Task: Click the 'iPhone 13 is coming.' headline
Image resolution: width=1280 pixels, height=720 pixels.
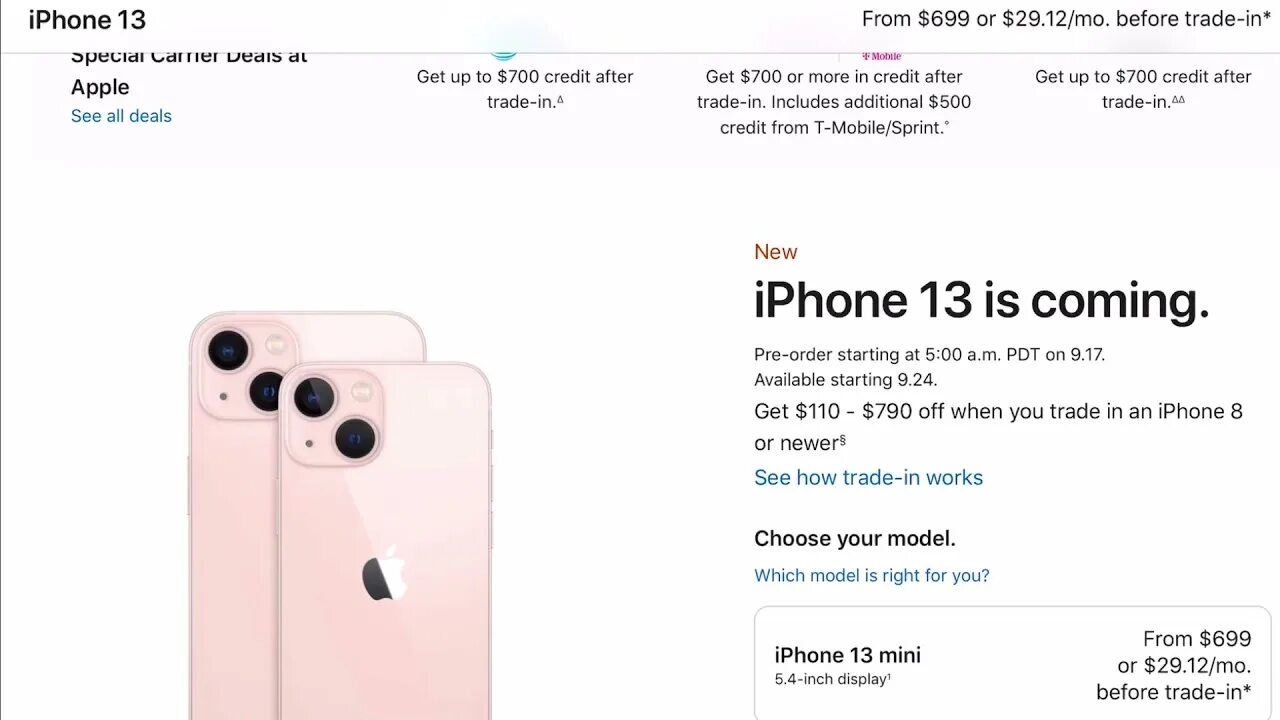Action: point(982,300)
